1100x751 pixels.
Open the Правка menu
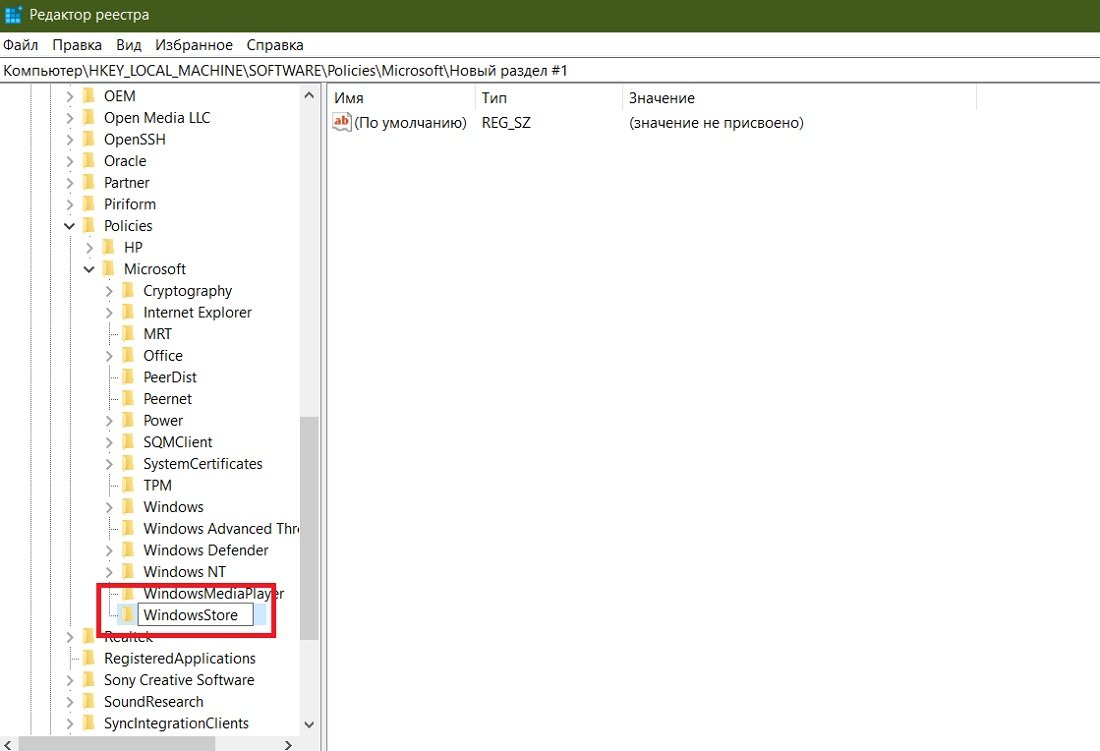(77, 44)
